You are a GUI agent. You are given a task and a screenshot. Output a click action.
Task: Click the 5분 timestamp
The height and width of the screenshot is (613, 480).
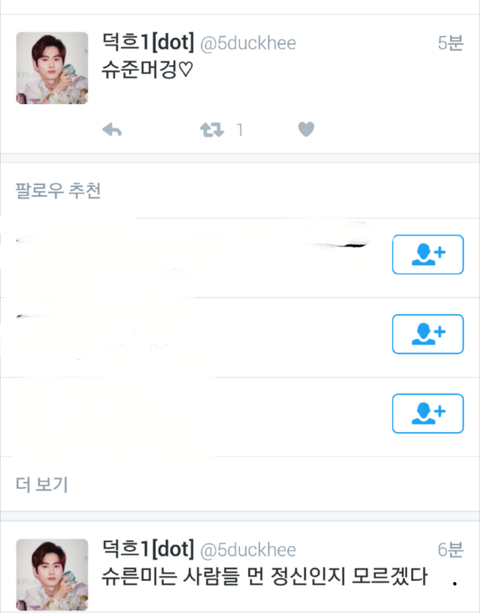[450, 43]
